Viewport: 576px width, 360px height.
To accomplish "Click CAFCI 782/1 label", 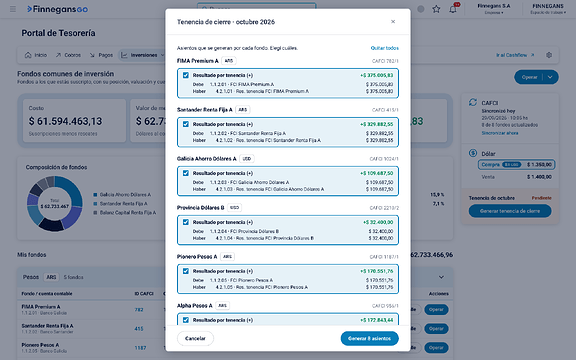I will [385, 61].
